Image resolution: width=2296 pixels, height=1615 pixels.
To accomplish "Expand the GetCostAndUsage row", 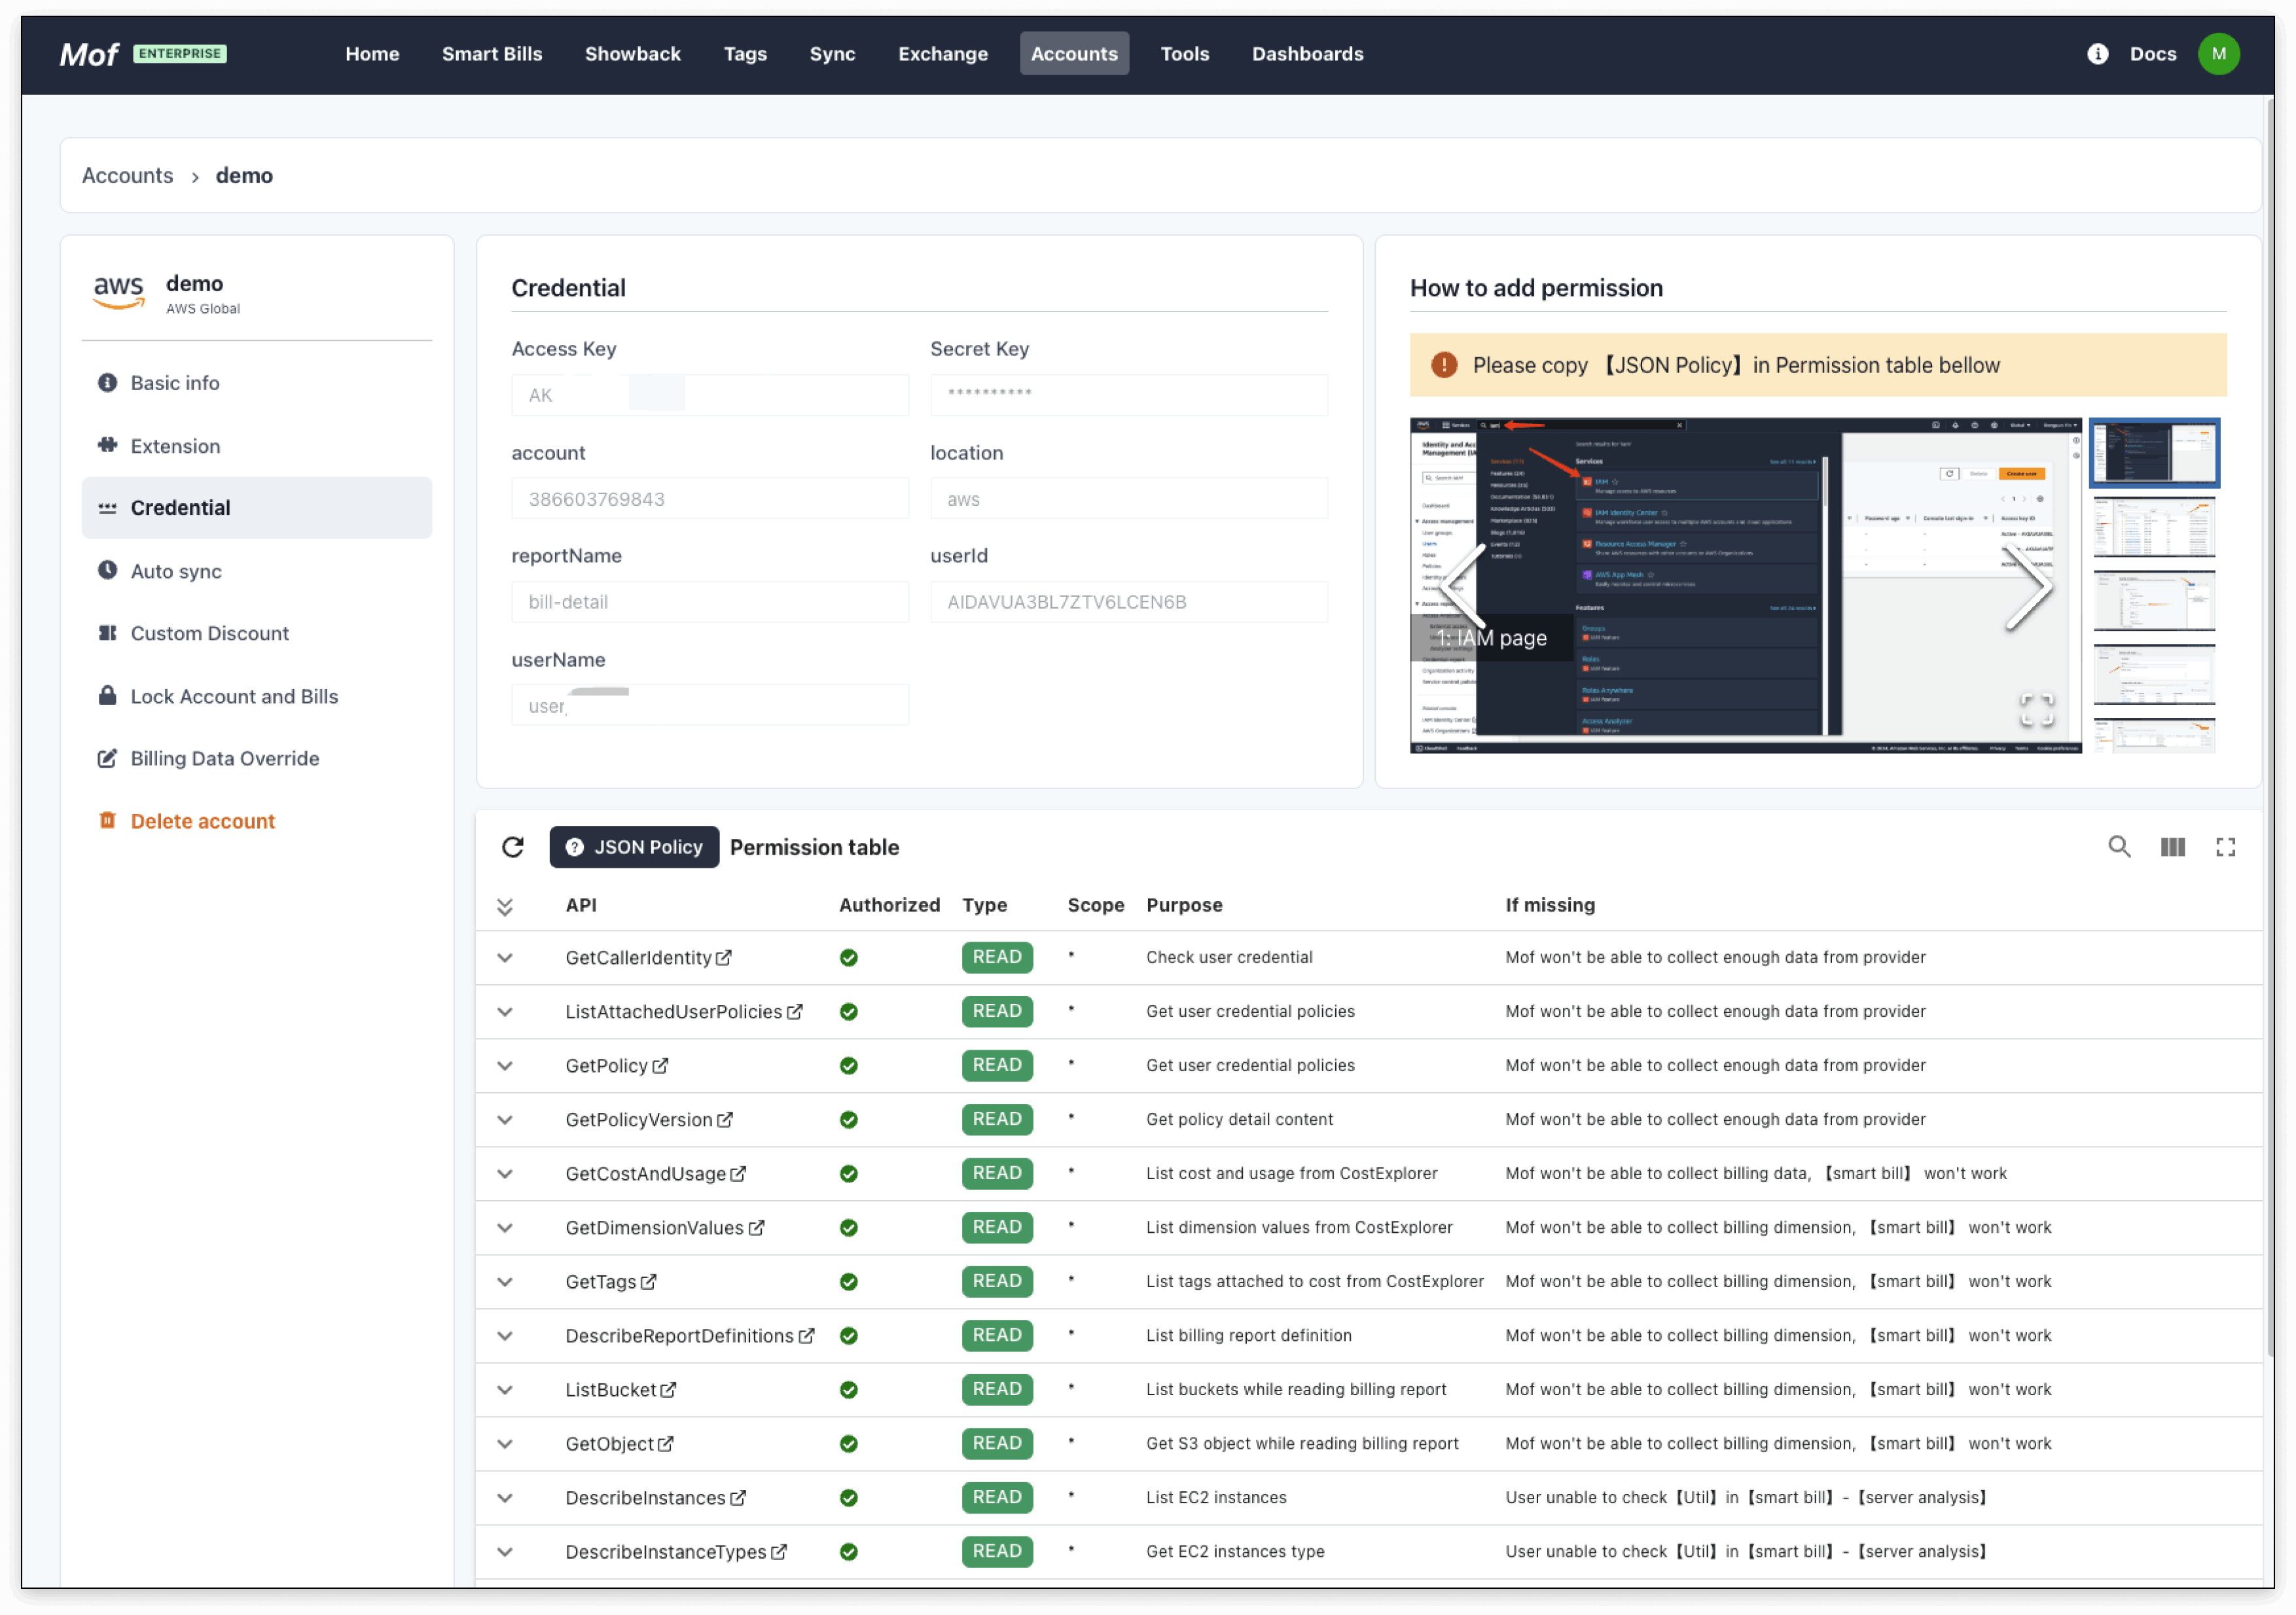I will [505, 1174].
